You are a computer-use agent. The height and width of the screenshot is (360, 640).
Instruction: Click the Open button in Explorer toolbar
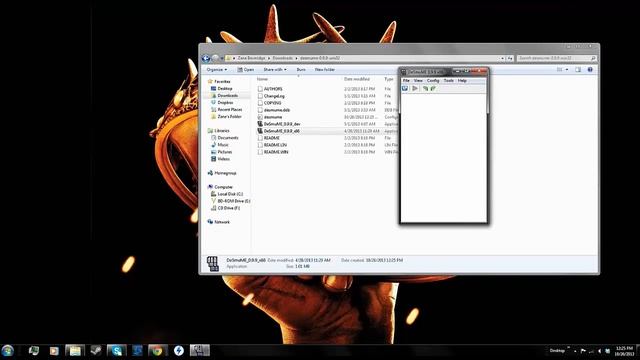click(246, 69)
